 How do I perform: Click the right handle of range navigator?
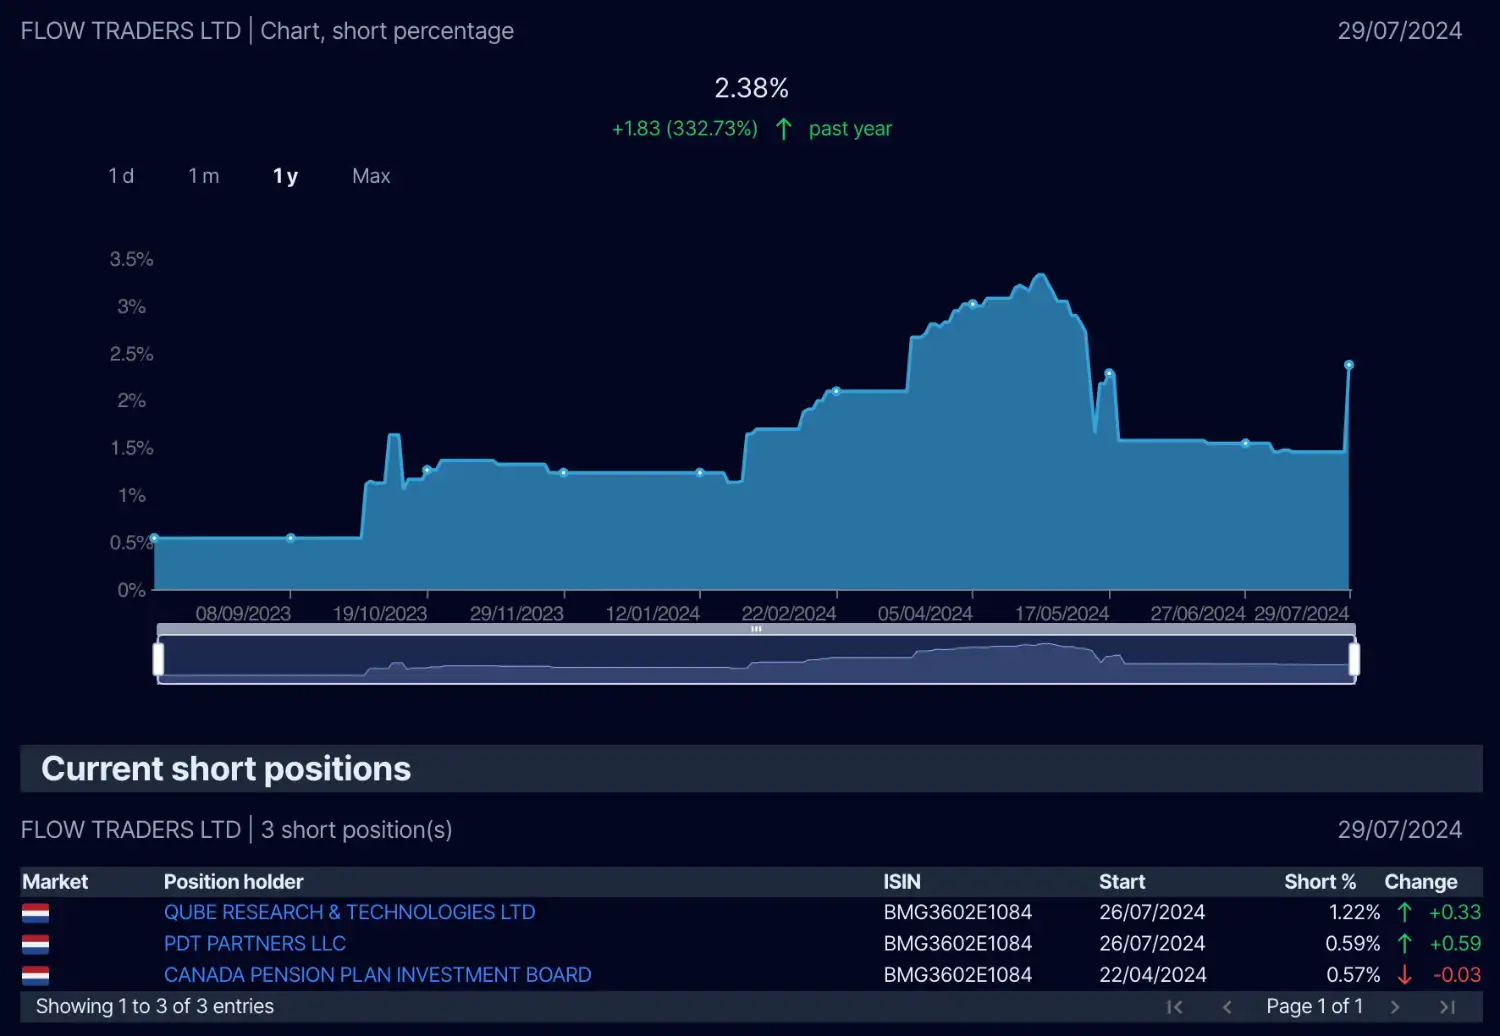click(1354, 659)
